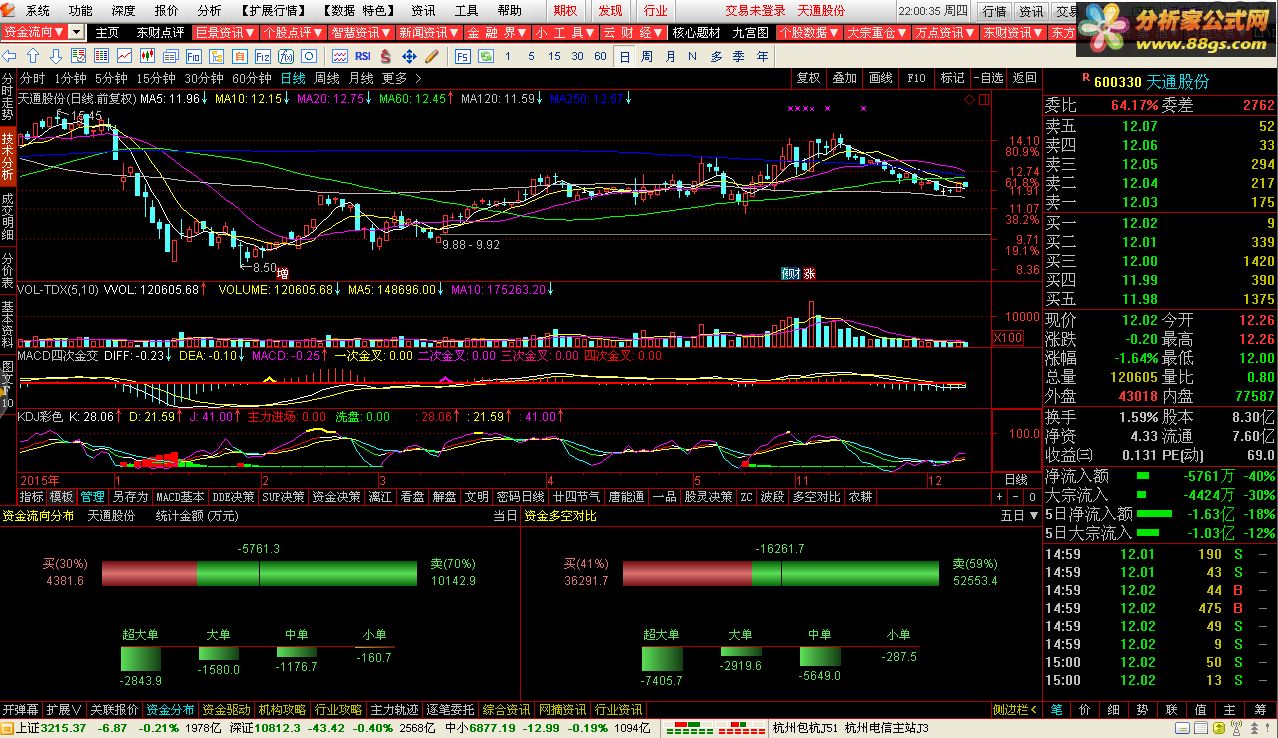
Task: Click the 叠加 overlay button
Action: point(845,78)
